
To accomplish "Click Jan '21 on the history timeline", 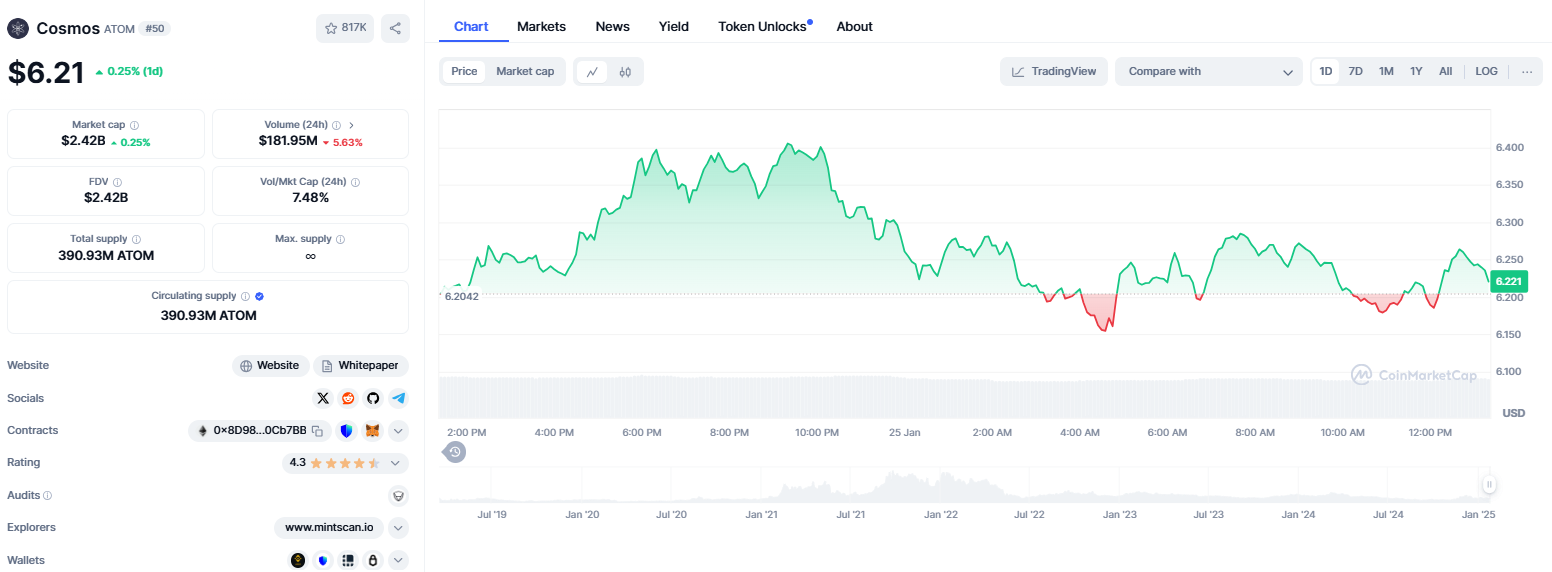I will [762, 514].
